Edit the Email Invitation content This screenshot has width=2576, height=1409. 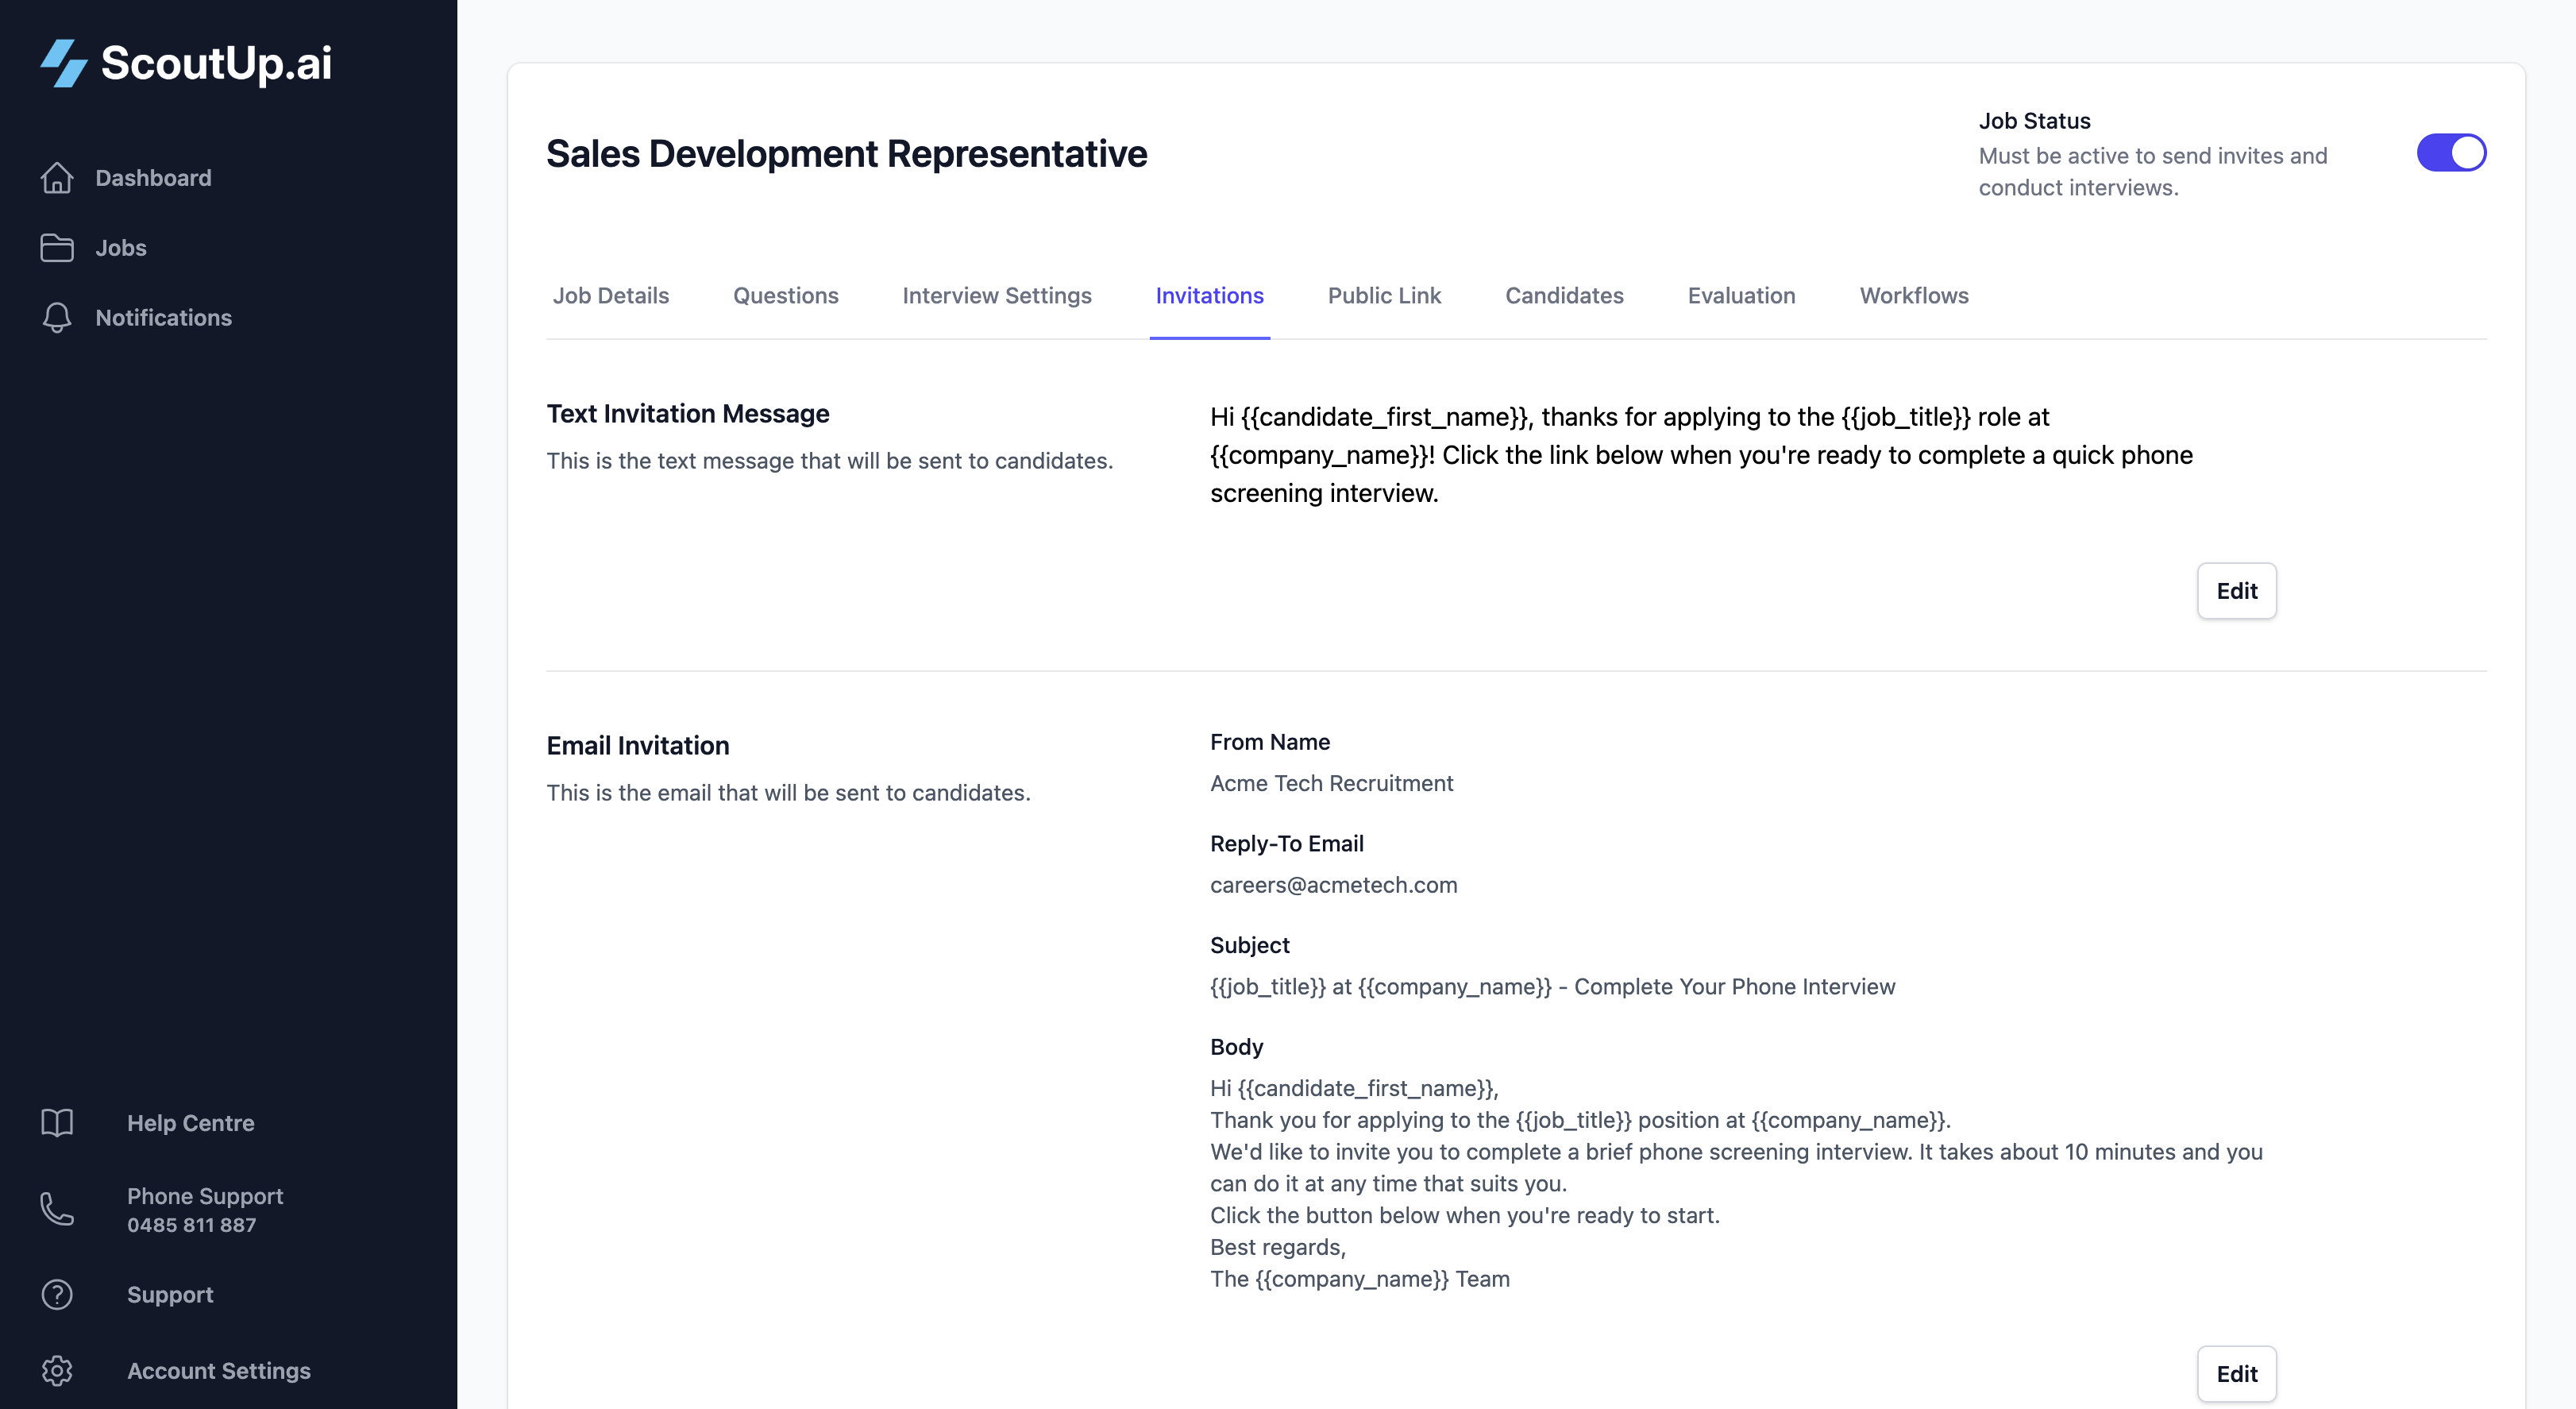coord(2238,1373)
